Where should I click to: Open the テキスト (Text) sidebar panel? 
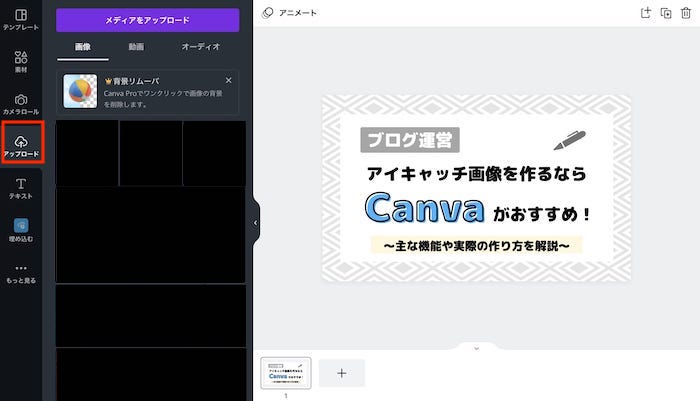tap(21, 188)
